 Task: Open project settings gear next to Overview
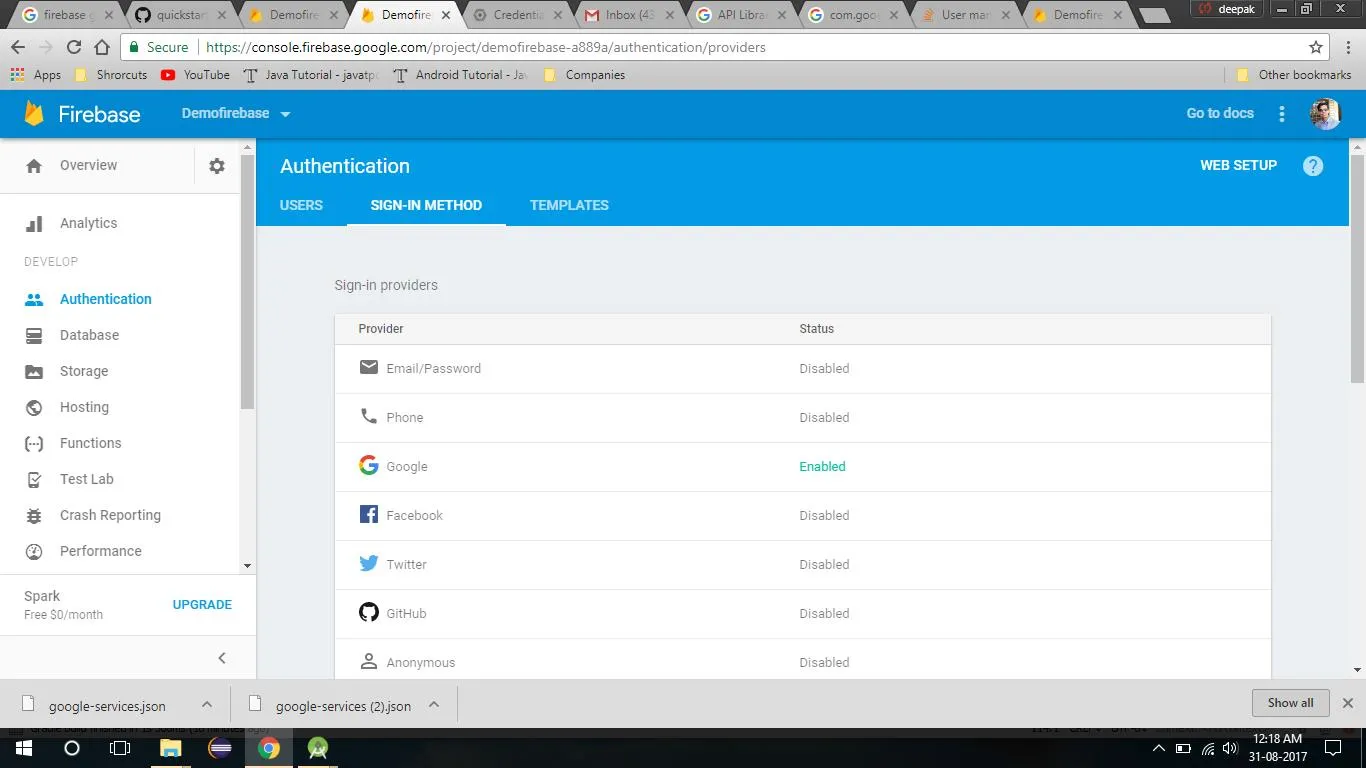[217, 166]
